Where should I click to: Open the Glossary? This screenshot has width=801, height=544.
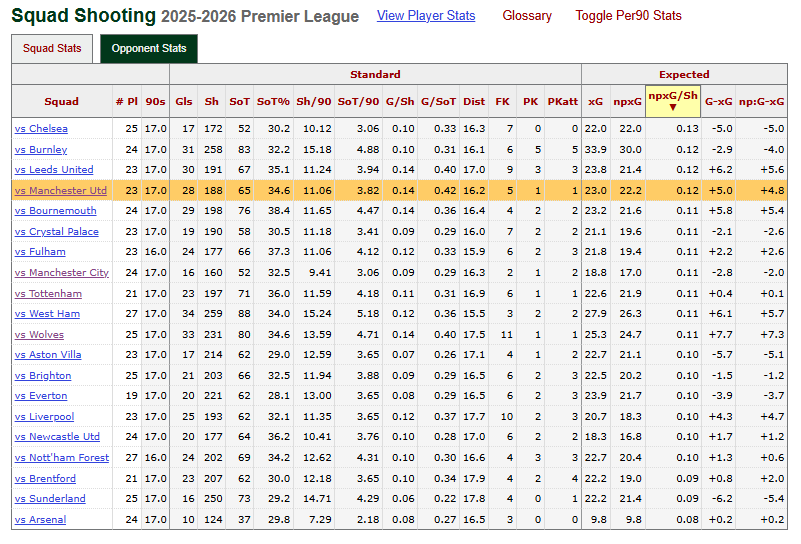coord(527,16)
